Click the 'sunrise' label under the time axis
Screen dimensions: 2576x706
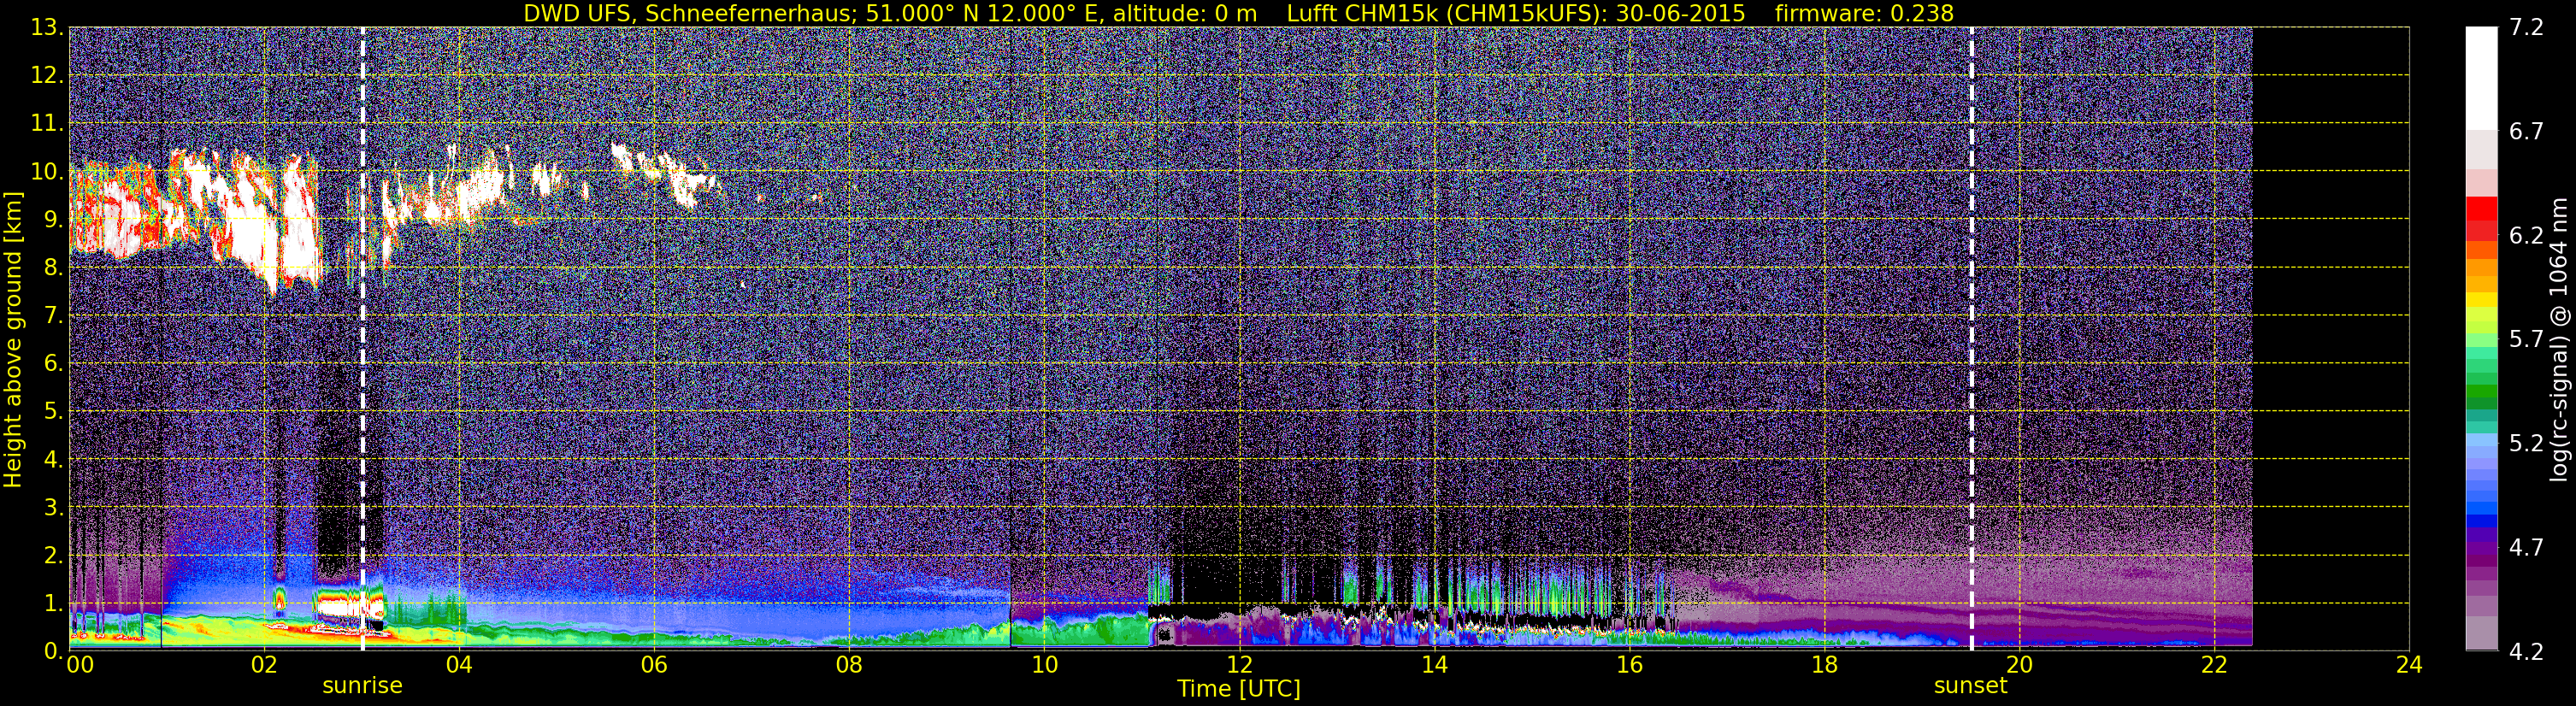pyautogui.click(x=362, y=686)
